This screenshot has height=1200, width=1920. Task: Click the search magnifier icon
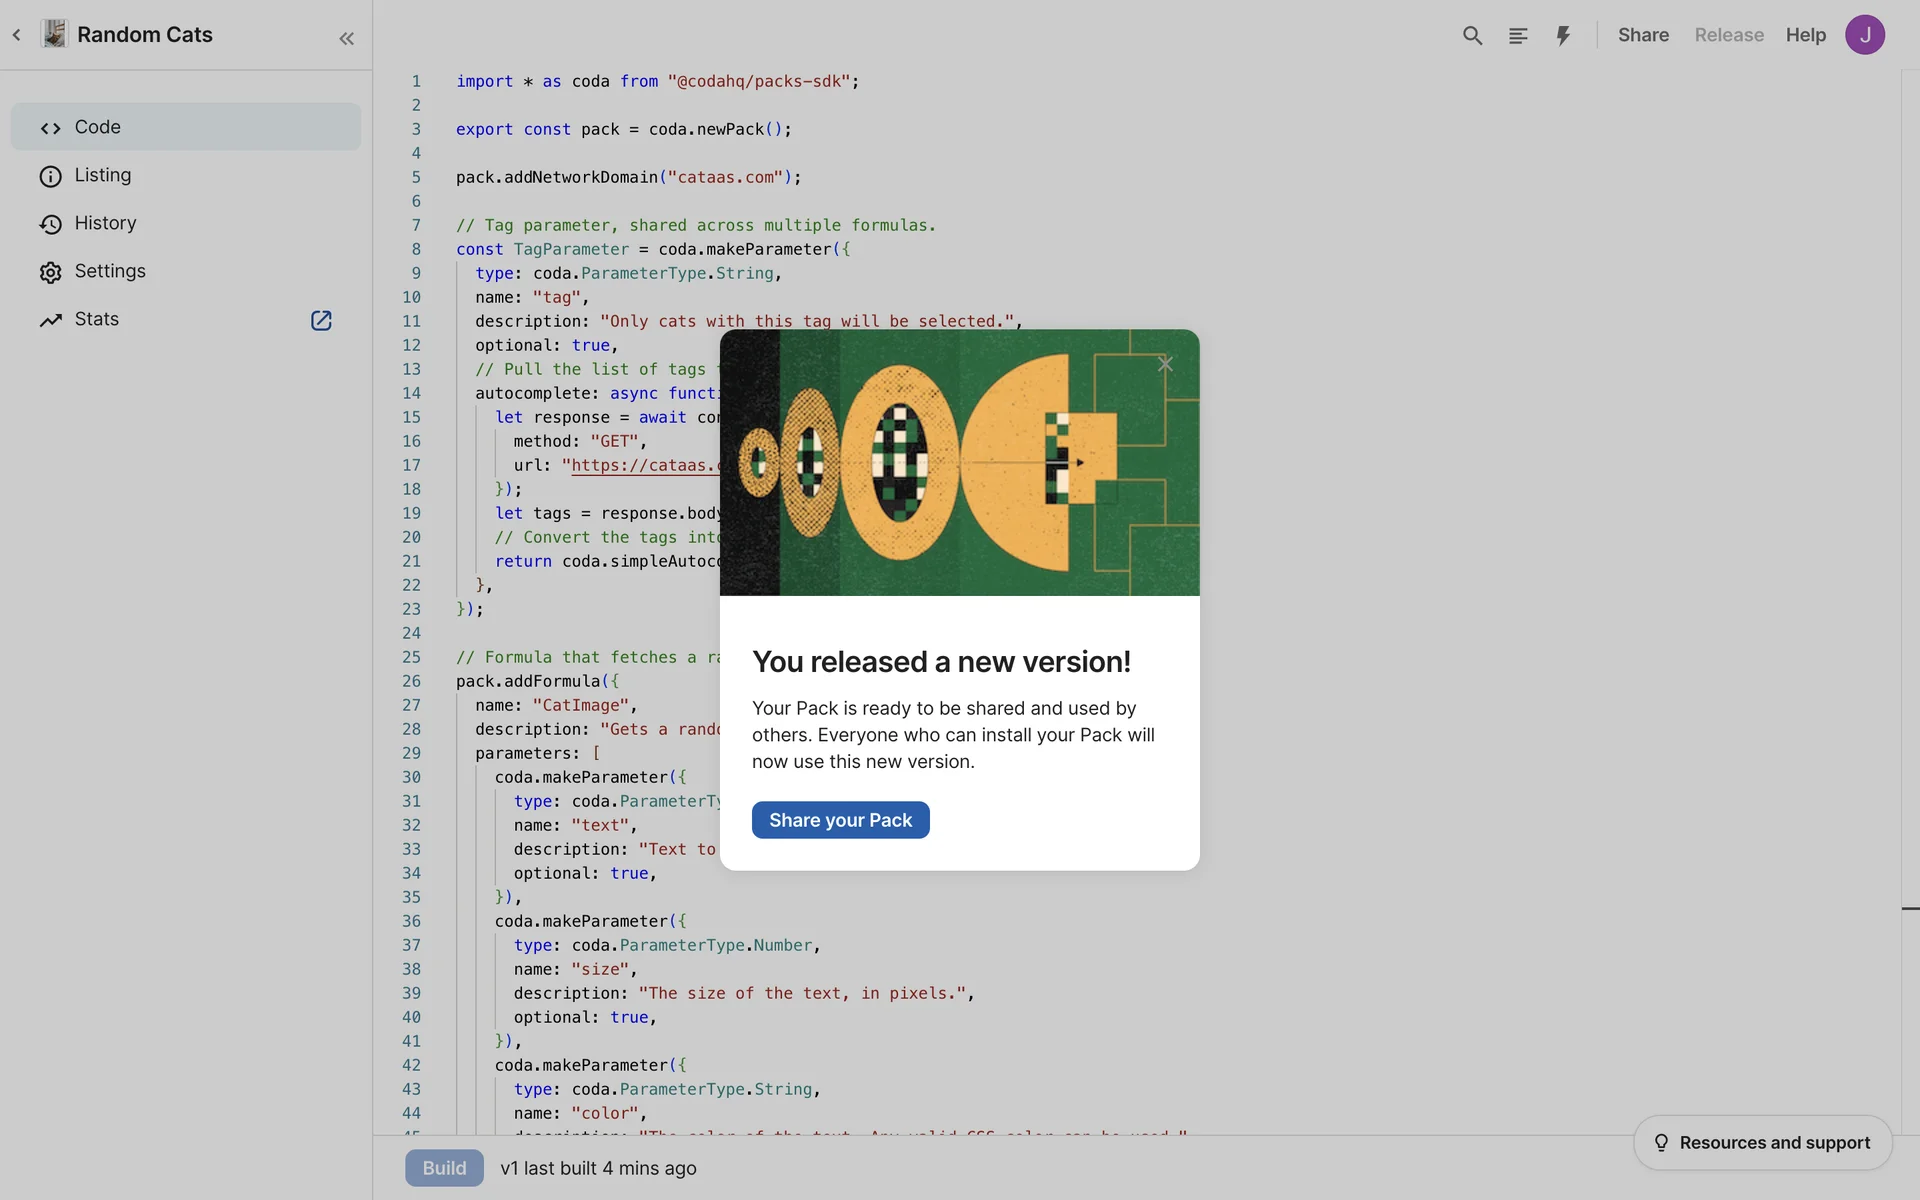pyautogui.click(x=1472, y=36)
